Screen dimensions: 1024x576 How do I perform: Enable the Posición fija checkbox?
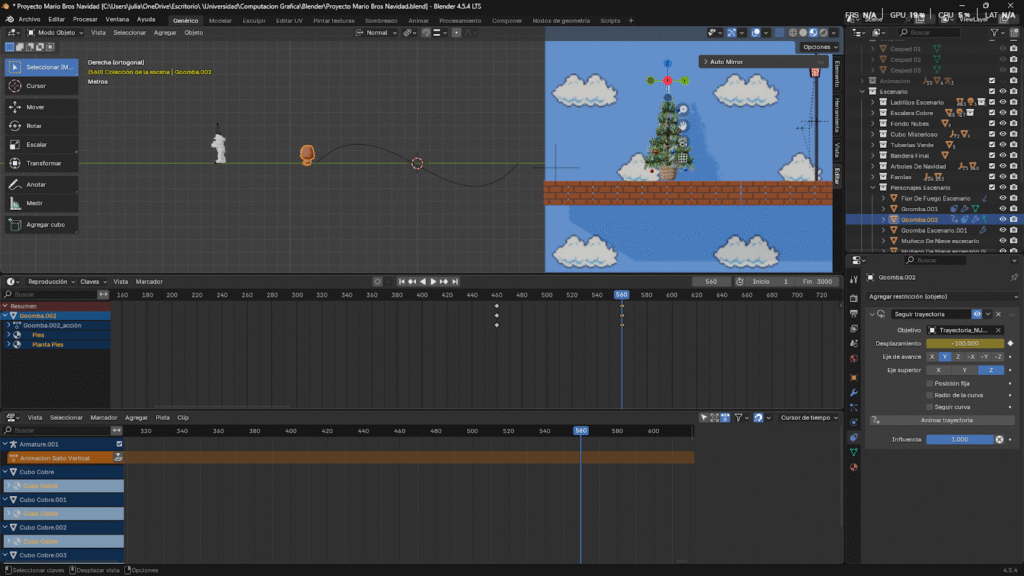point(930,383)
